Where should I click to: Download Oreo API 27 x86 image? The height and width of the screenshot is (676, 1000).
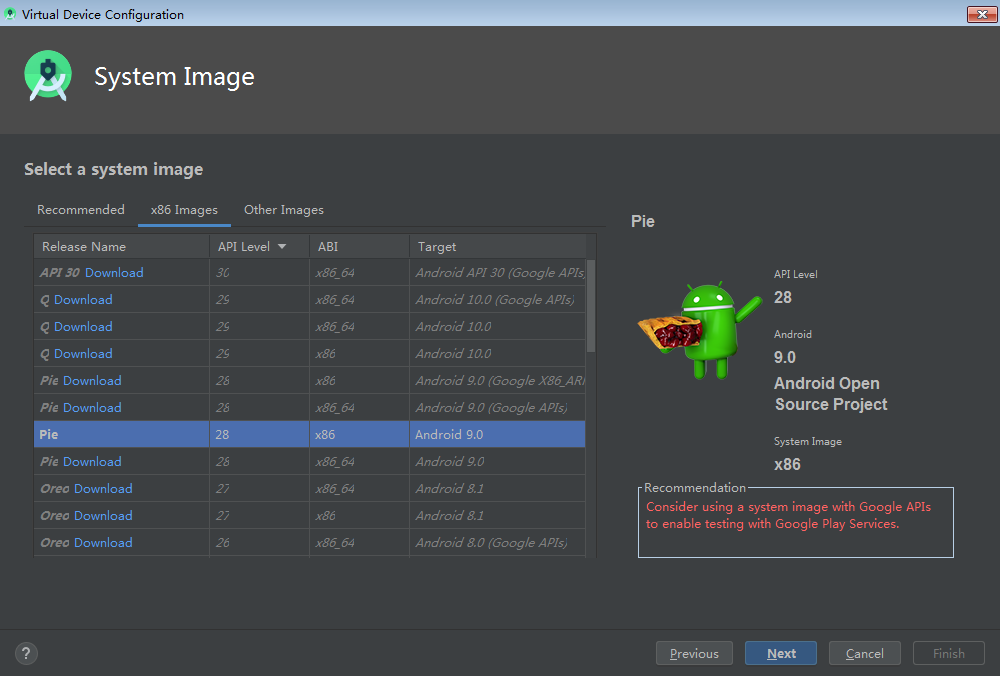[x=103, y=515]
